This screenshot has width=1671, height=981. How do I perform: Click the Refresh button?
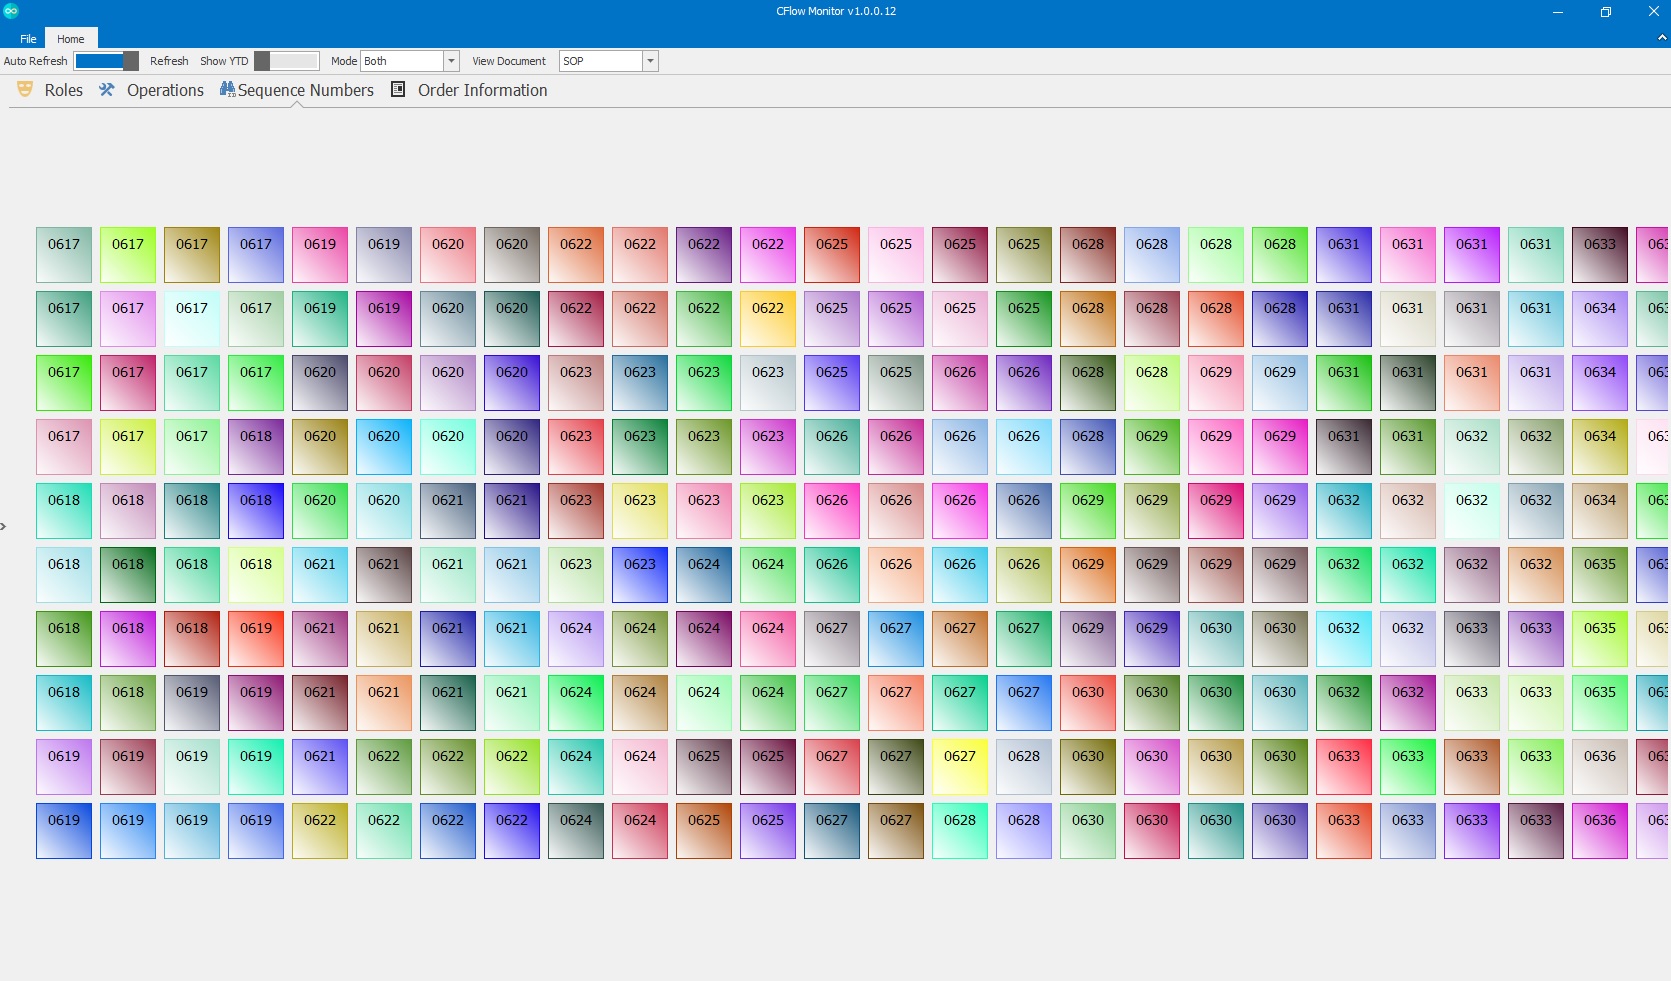169,61
